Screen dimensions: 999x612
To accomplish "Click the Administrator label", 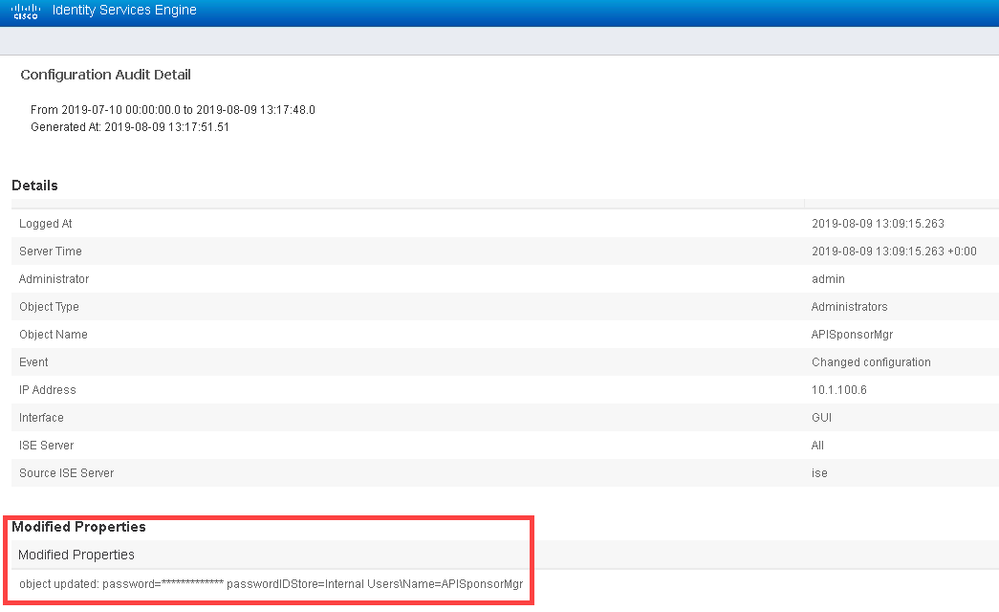I will coord(54,279).
